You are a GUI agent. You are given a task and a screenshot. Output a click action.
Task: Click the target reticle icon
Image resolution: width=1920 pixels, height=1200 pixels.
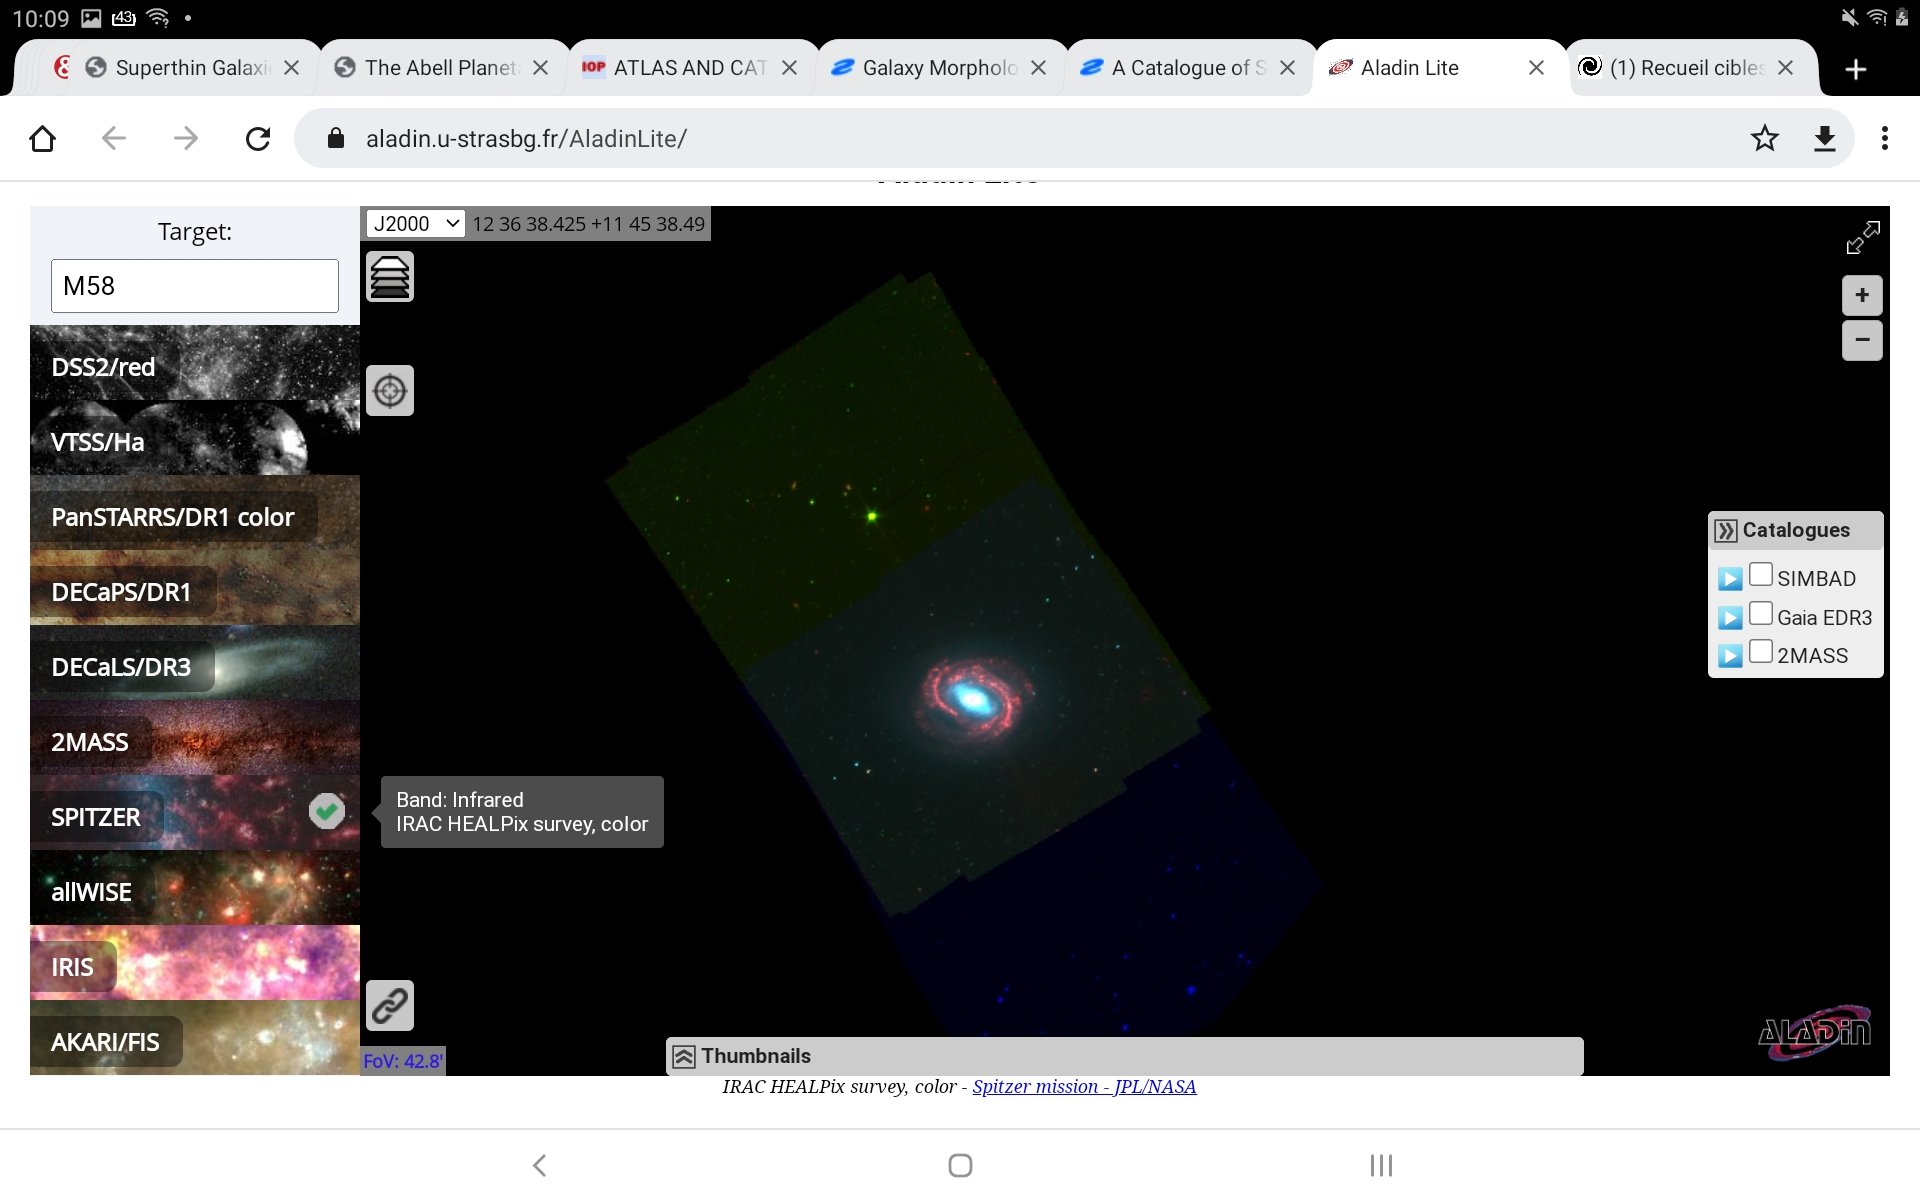[390, 391]
